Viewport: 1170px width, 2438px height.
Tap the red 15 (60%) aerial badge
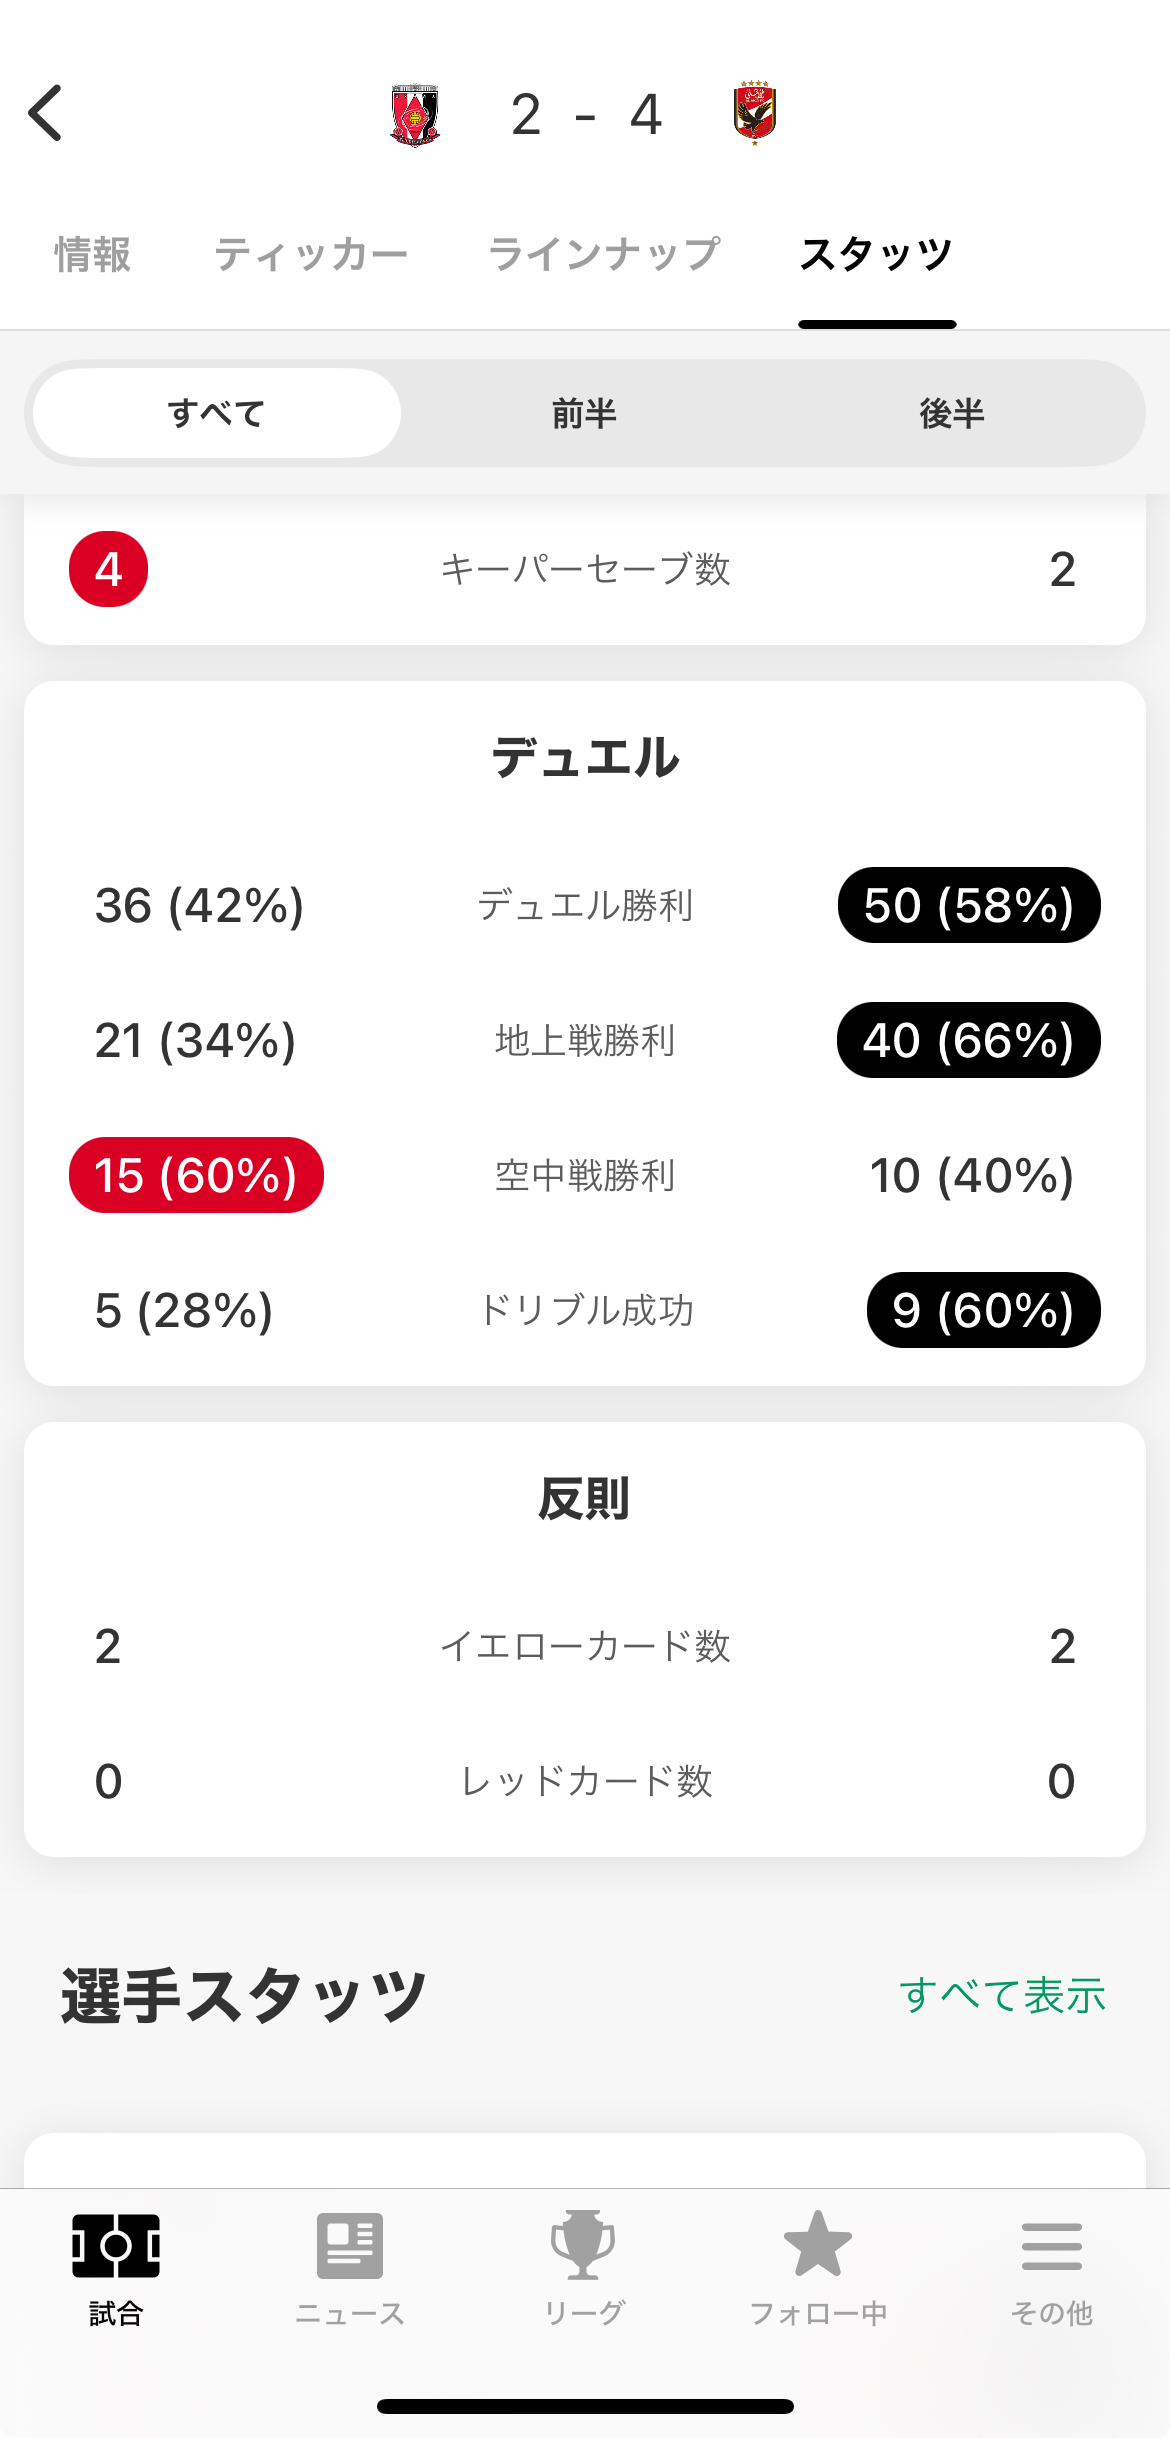(x=196, y=1175)
